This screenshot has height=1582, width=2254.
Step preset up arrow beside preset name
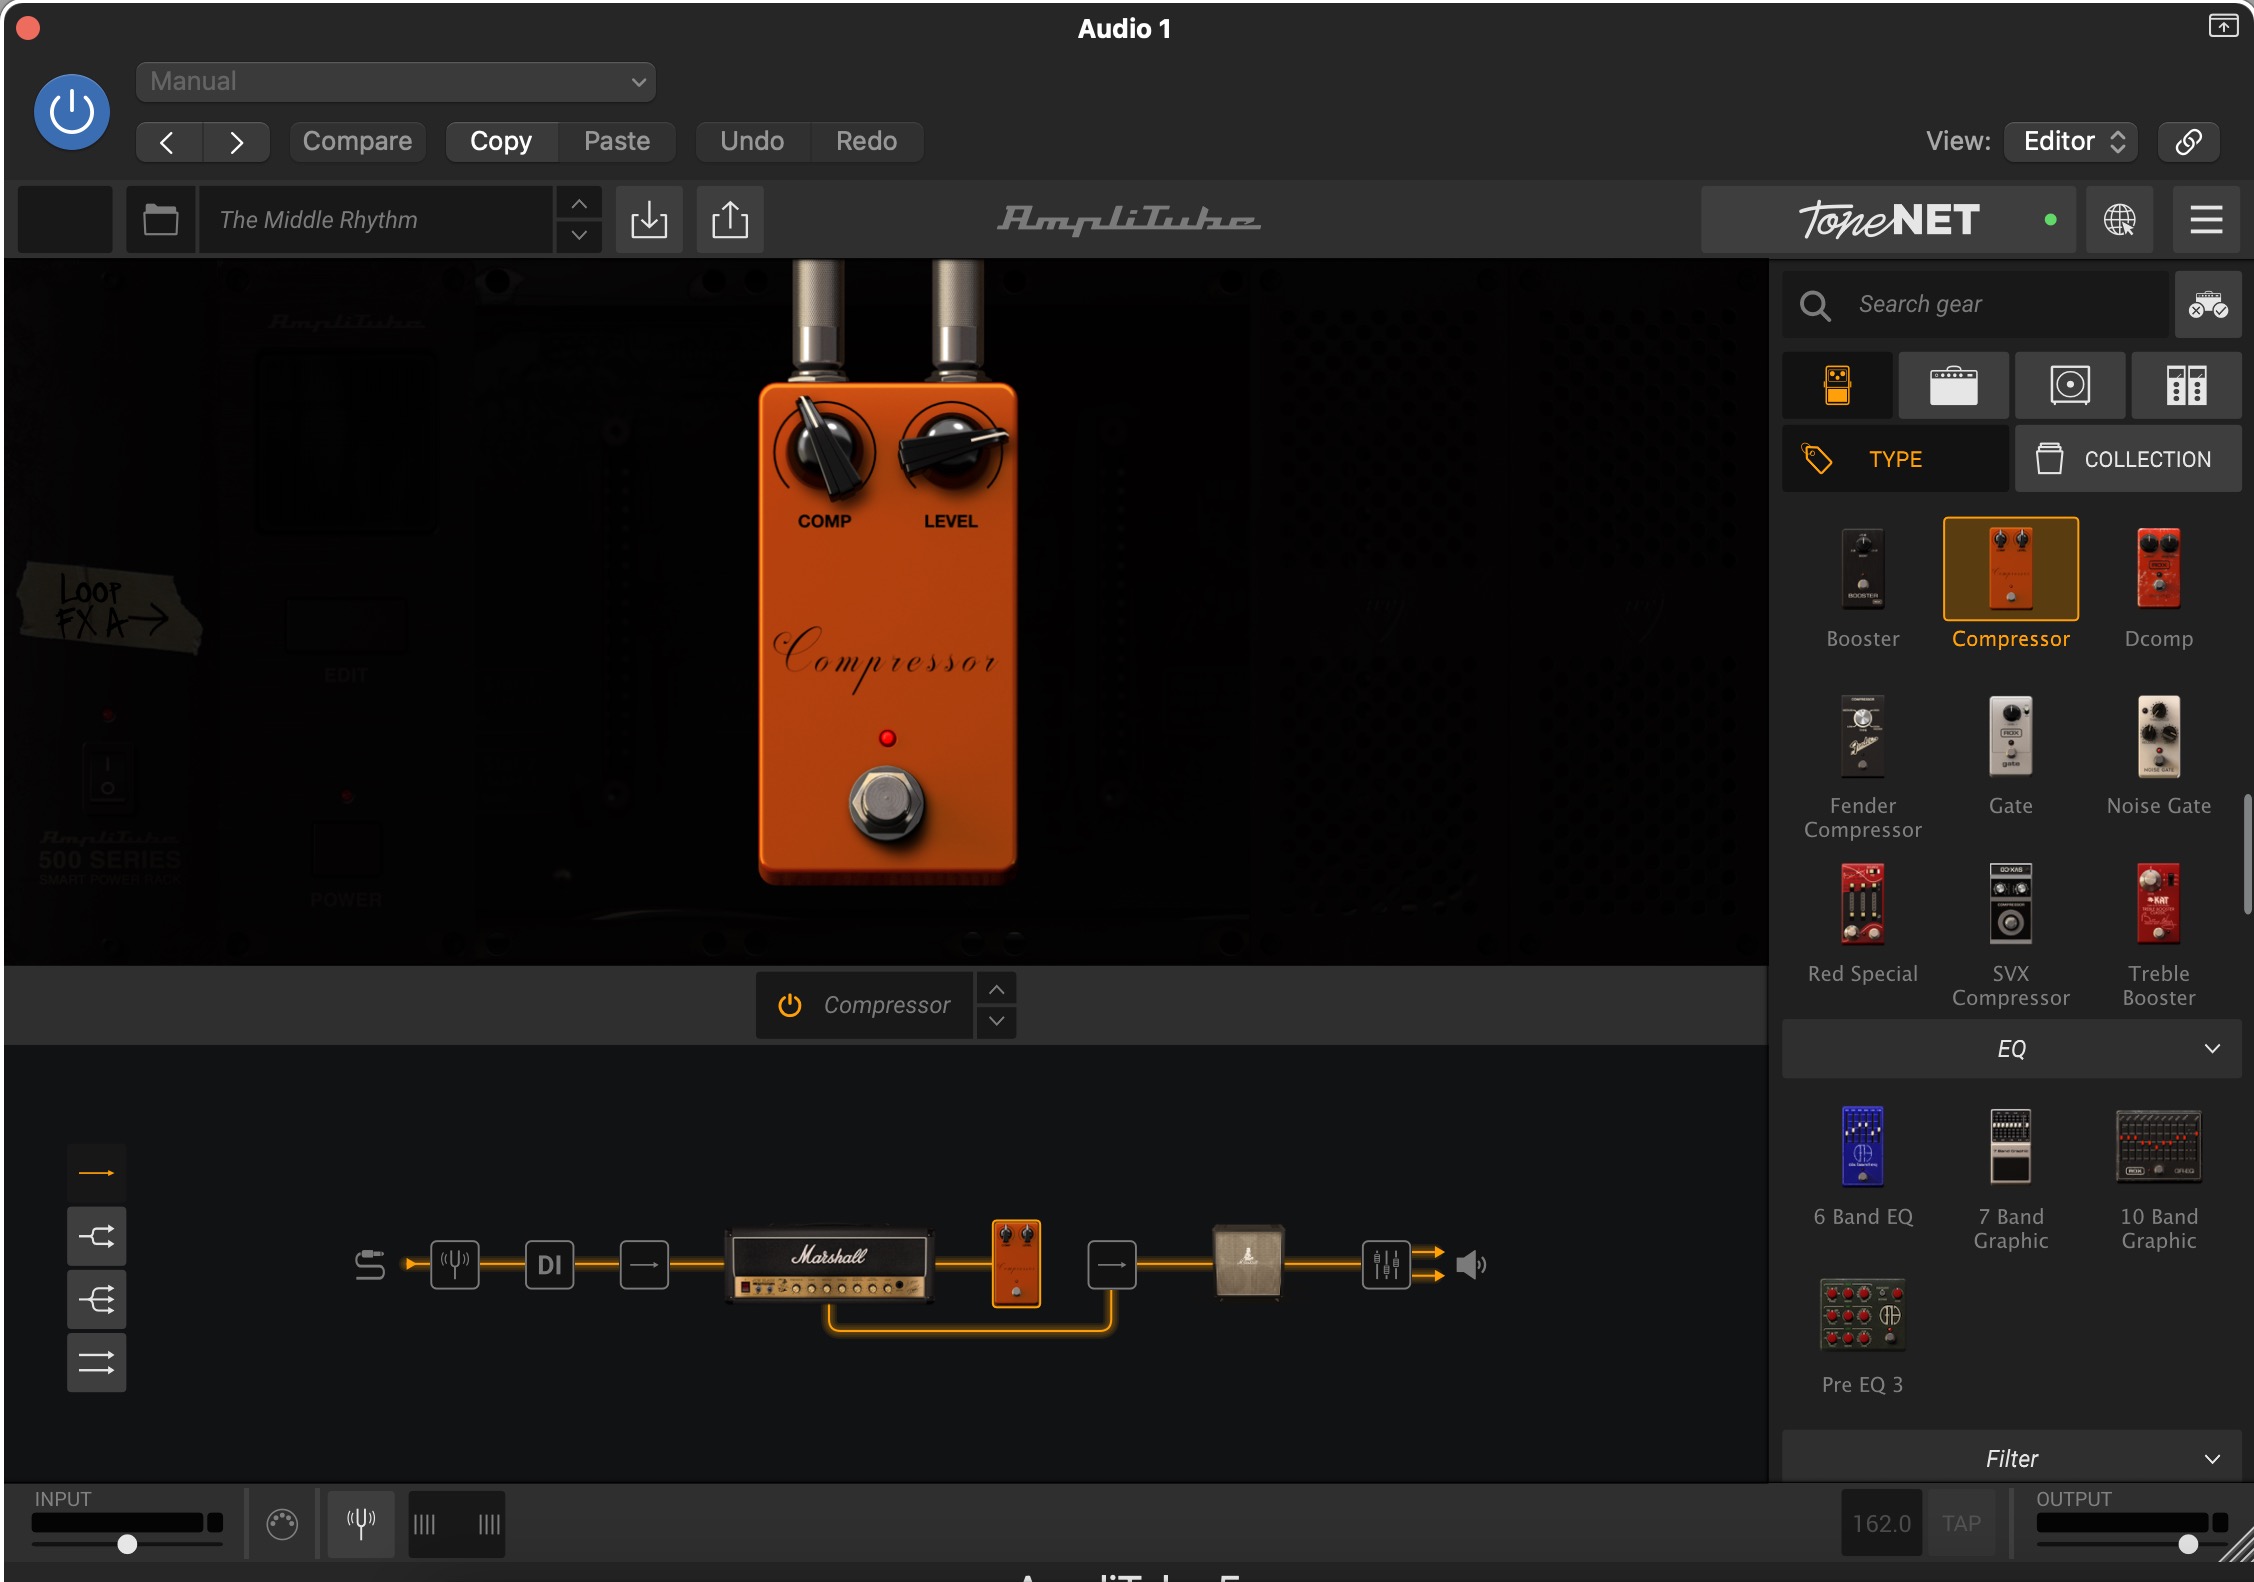(x=579, y=204)
